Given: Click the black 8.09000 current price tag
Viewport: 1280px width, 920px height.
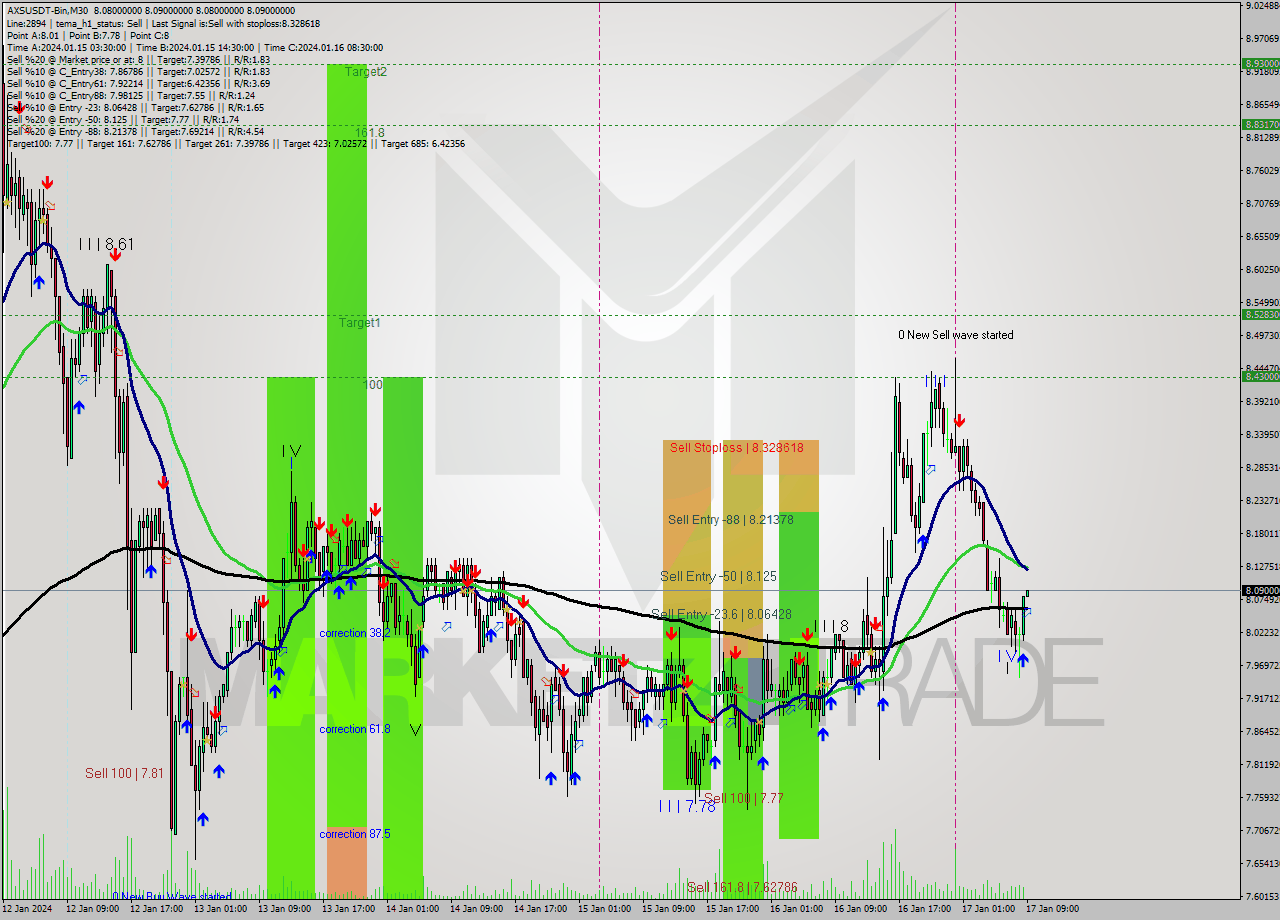Looking at the screenshot, I should click(1261, 590).
